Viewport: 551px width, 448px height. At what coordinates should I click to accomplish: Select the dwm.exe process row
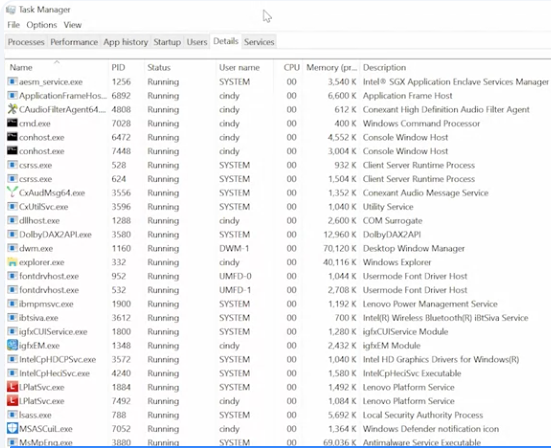278,248
